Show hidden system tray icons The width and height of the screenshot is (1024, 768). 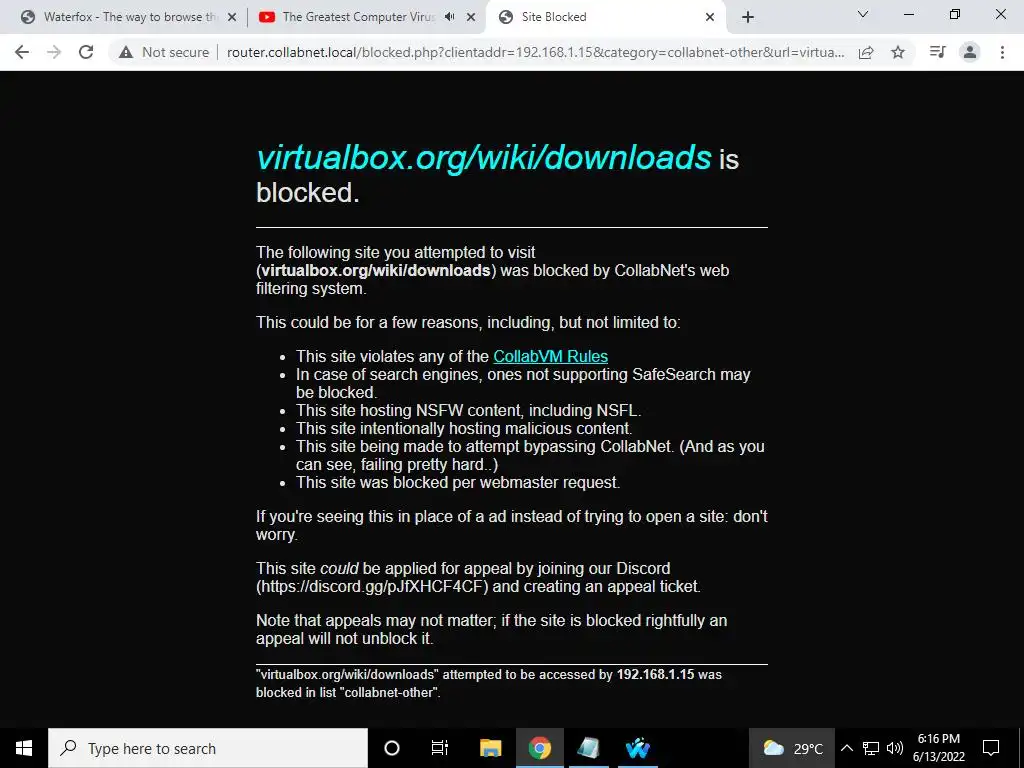click(x=846, y=748)
